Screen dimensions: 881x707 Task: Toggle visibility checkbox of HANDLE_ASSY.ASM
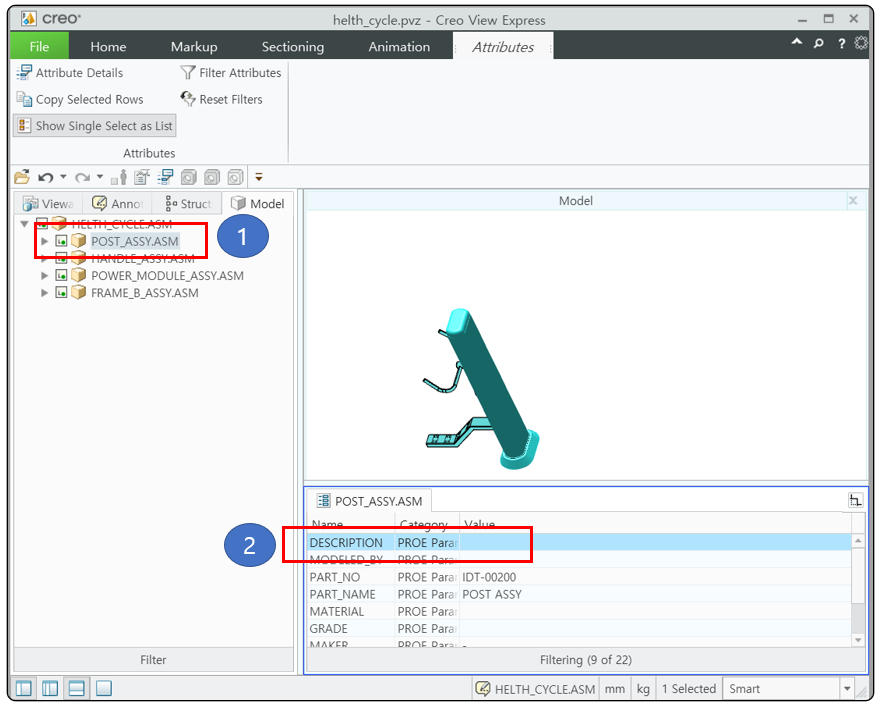click(x=61, y=259)
